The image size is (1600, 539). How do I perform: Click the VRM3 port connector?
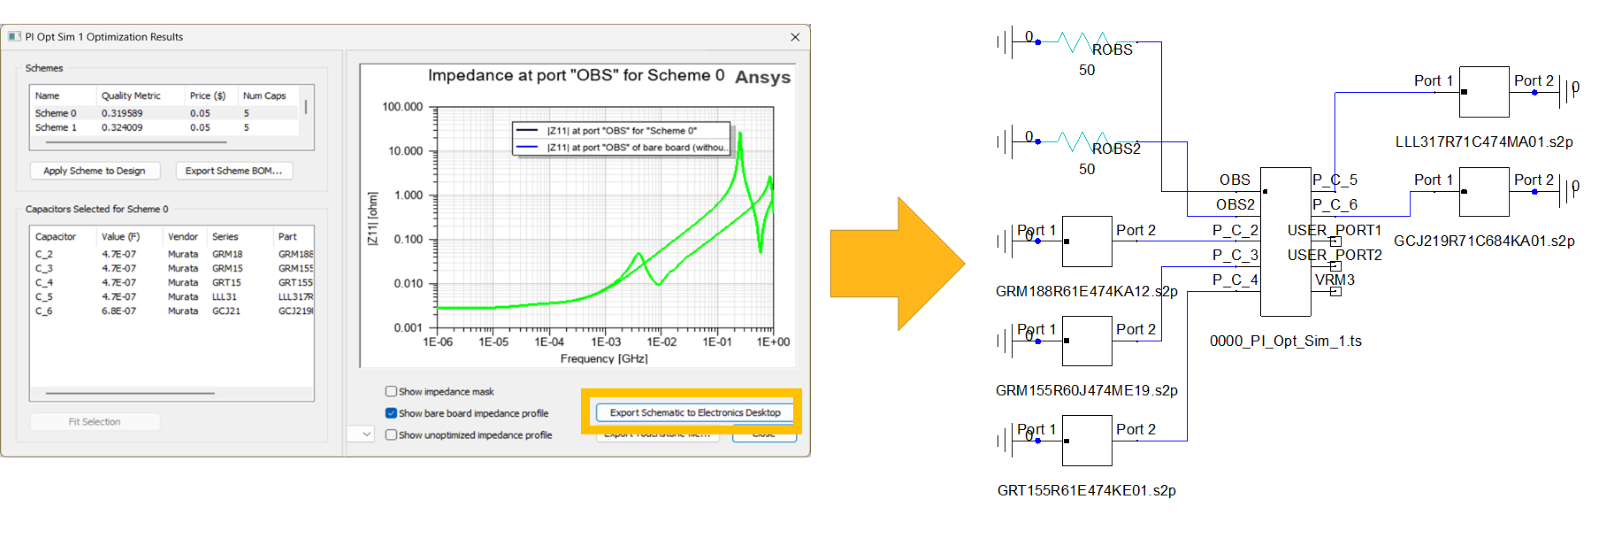click(1335, 291)
